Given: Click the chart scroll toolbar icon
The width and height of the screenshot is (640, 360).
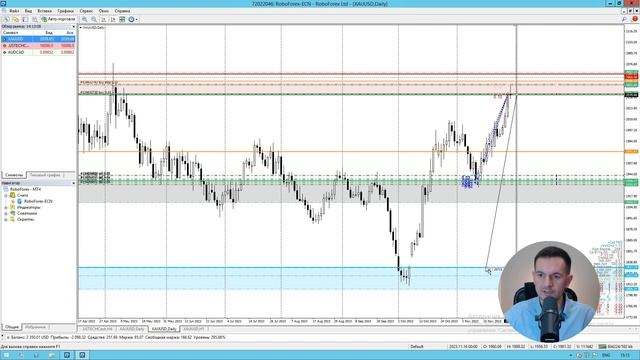Looking at the screenshot, I should tap(104, 19).
